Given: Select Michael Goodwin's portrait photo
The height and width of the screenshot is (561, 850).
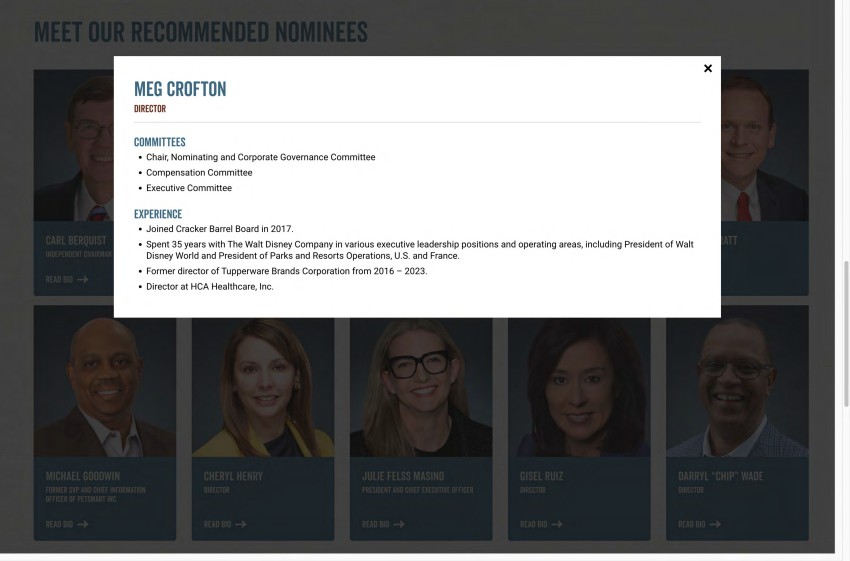Looking at the screenshot, I should [105, 387].
